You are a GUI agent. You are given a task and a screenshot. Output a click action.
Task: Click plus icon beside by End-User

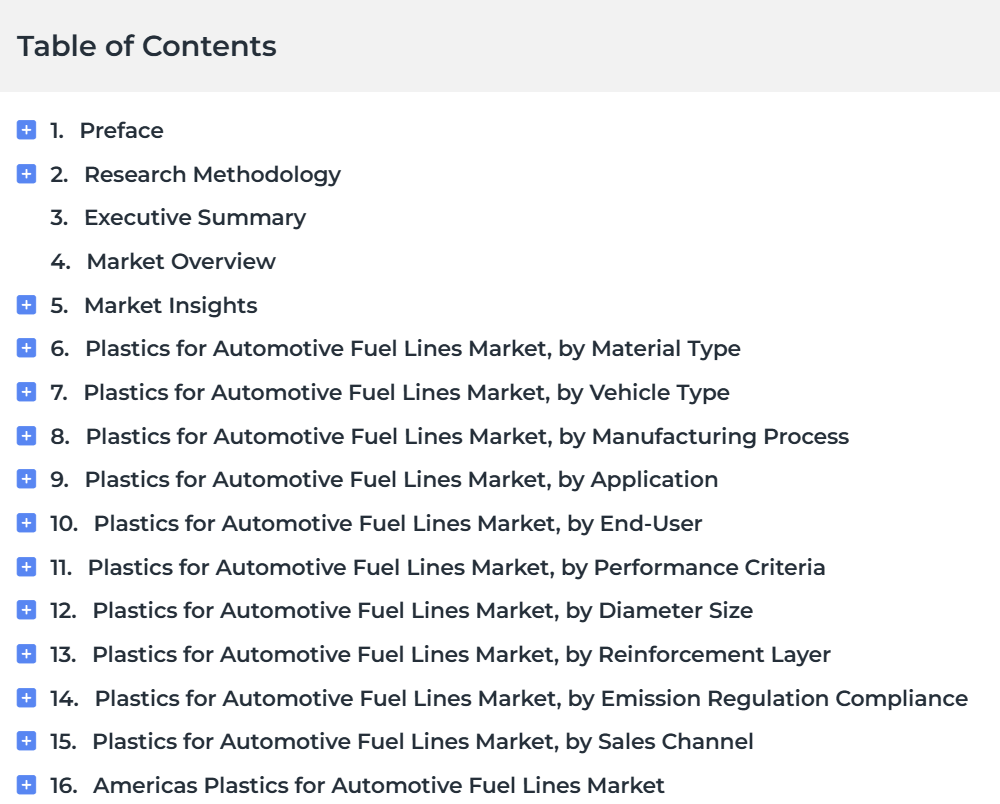point(27,523)
